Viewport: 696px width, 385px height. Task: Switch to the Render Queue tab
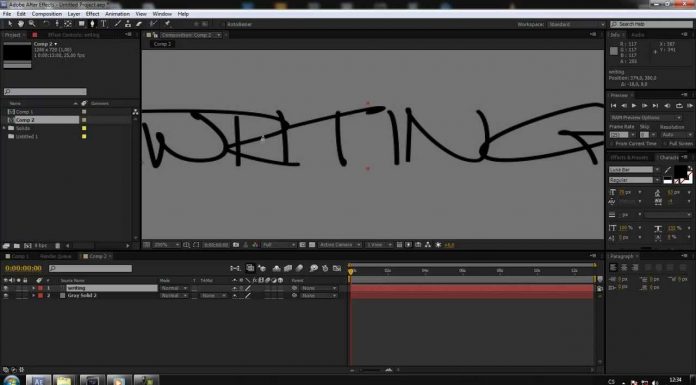(55, 256)
